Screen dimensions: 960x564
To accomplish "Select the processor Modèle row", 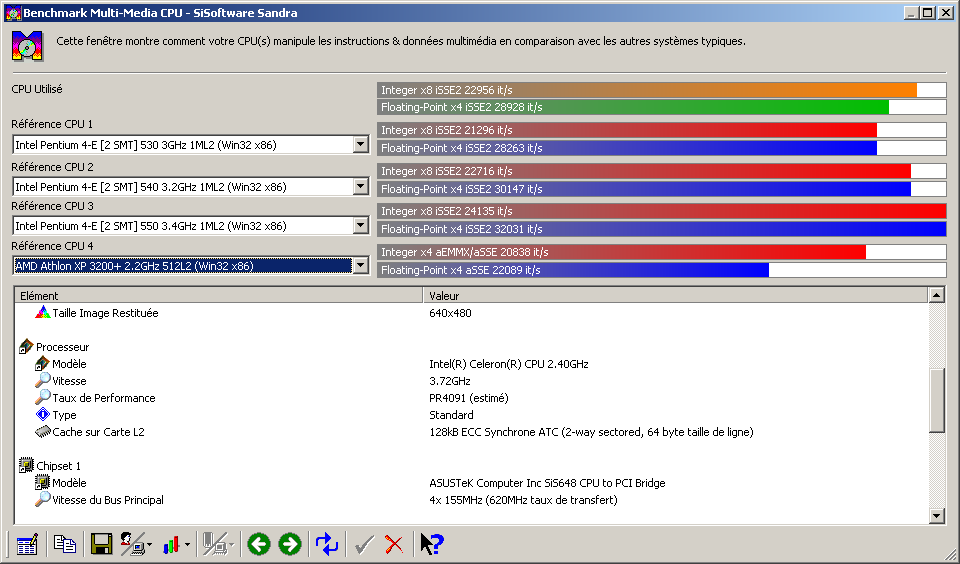I will coord(471,364).
